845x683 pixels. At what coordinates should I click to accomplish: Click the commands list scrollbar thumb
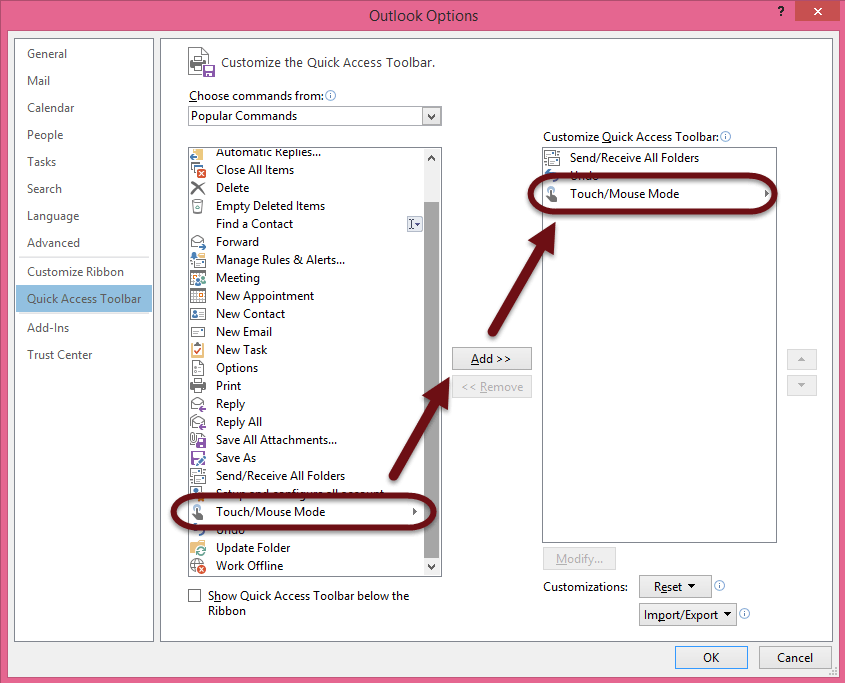431,380
